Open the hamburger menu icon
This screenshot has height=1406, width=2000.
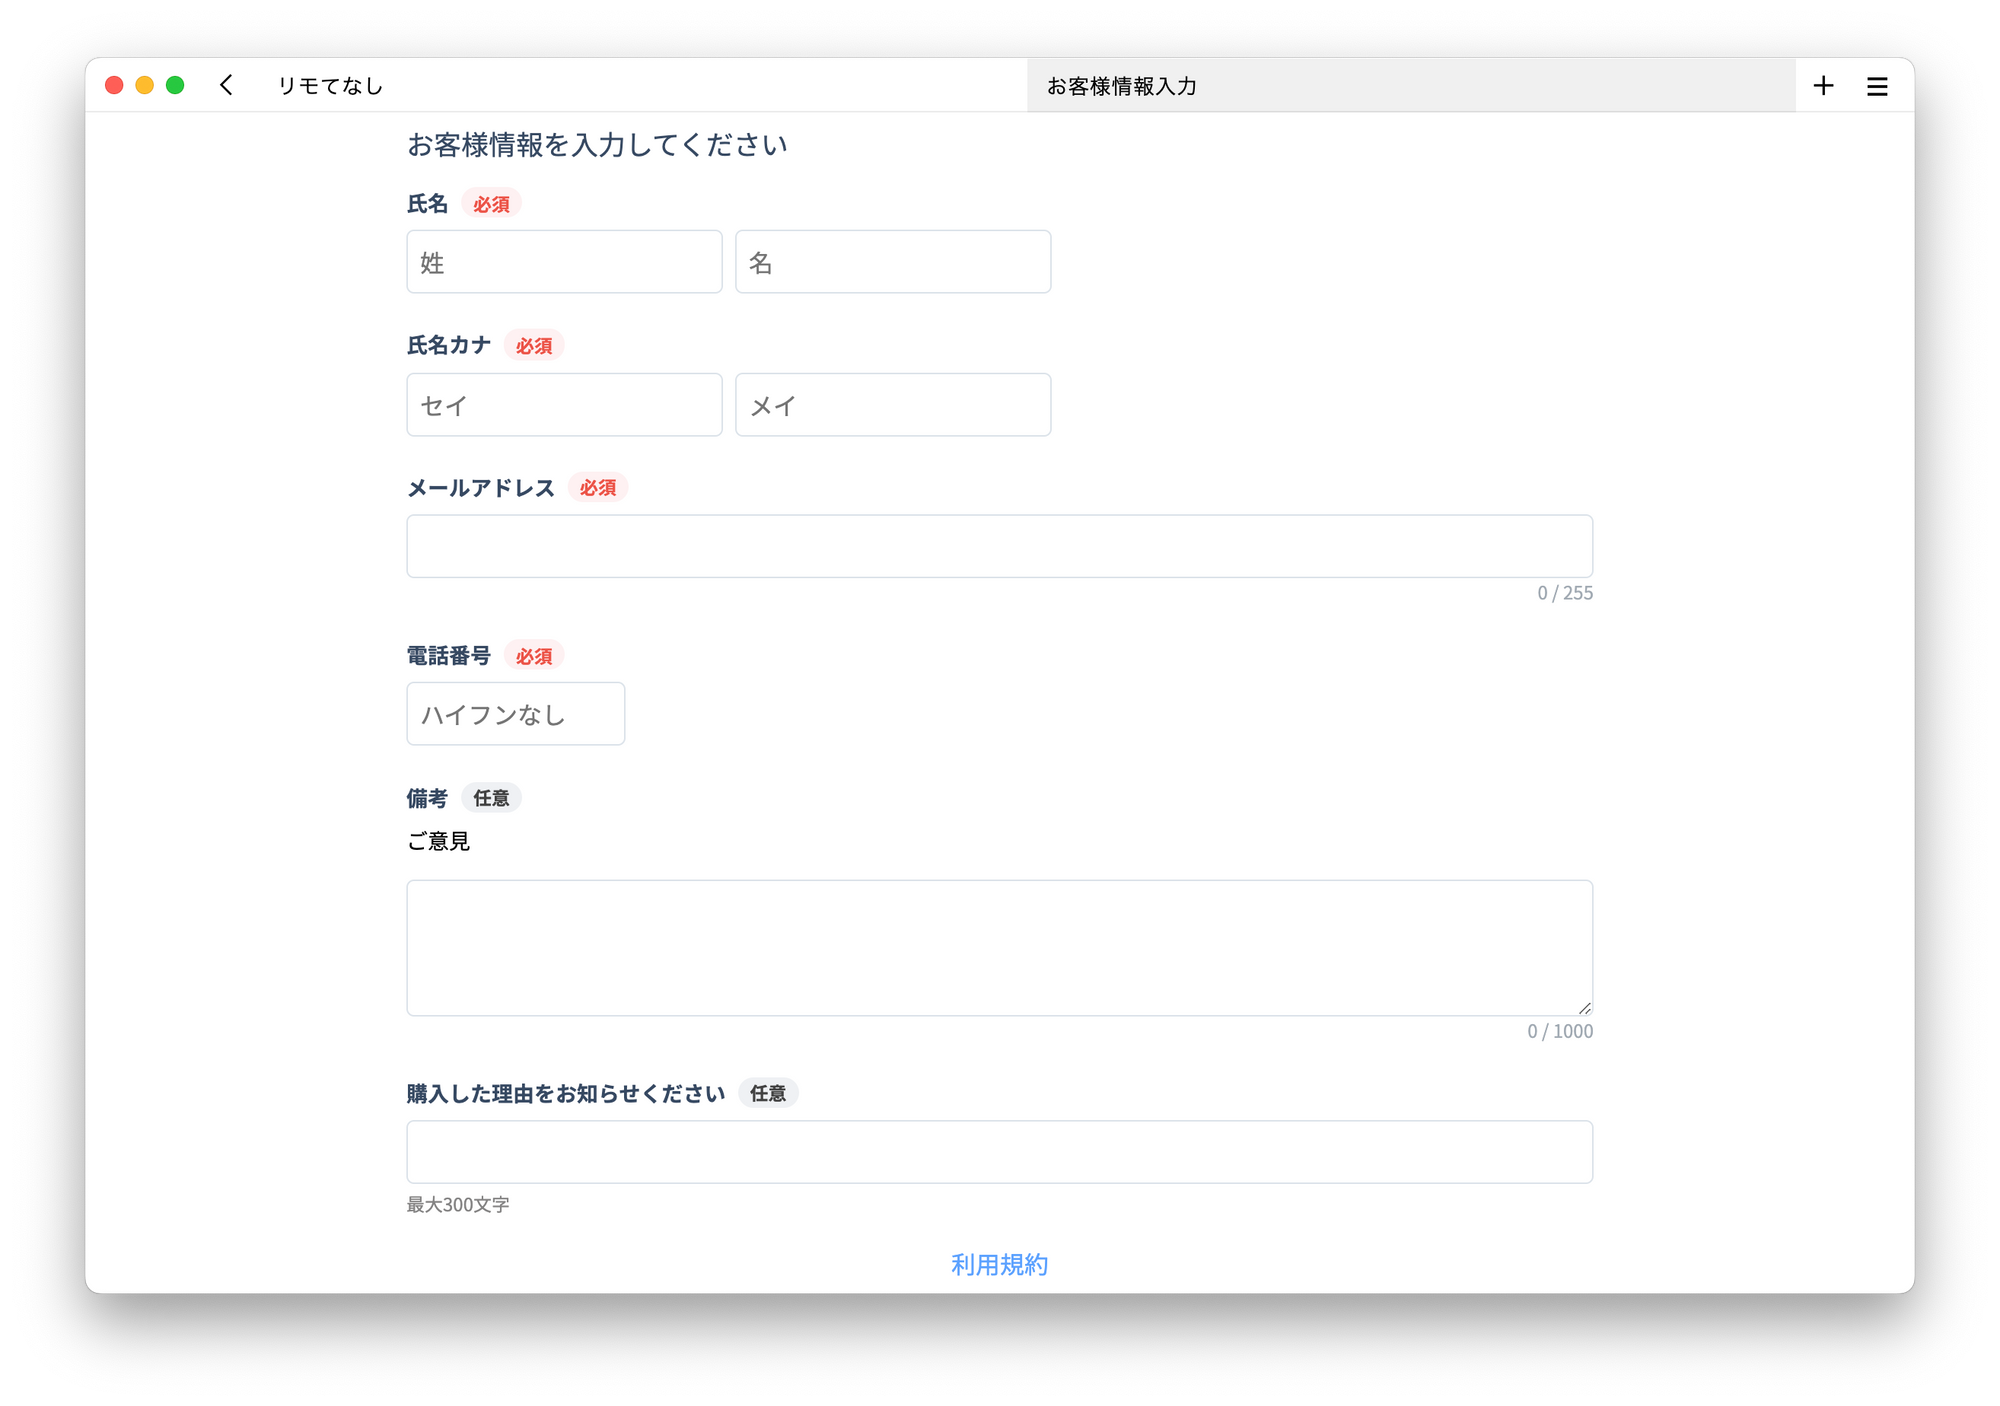(1877, 86)
